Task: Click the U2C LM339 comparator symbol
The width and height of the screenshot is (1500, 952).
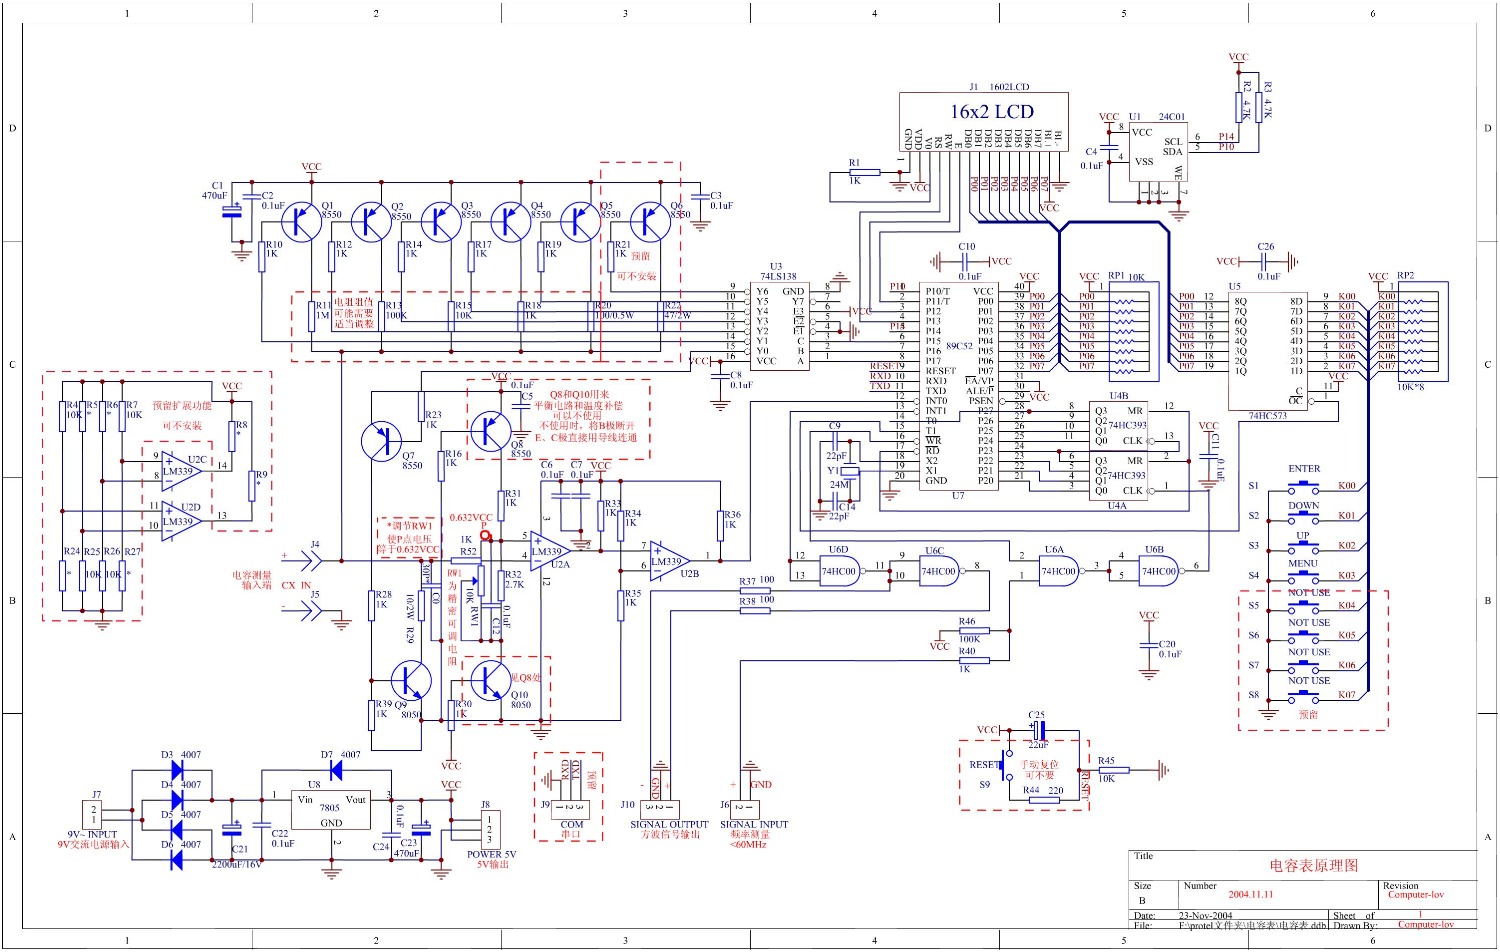Action: coord(180,471)
